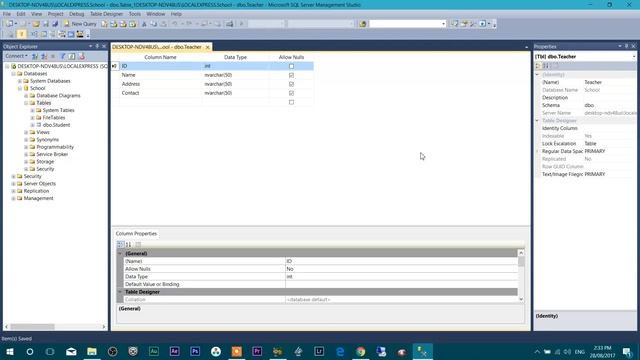This screenshot has height=360, width=640.
Task: Click the Manage Check Constraints icon in the Table Designer toolbar
Action: click(x=71, y=34)
